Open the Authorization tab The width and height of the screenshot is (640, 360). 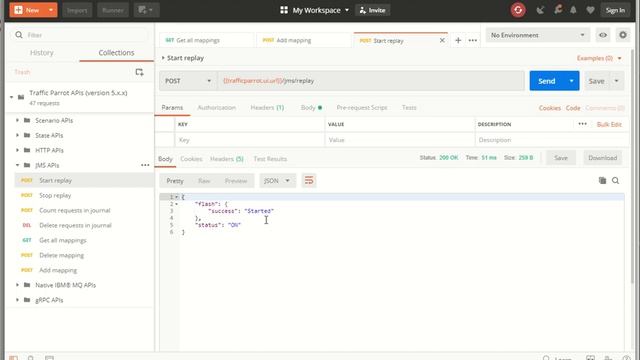tap(216, 108)
